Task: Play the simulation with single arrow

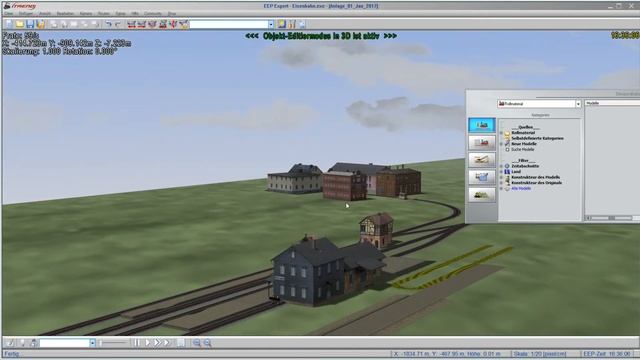Action: tap(148, 343)
